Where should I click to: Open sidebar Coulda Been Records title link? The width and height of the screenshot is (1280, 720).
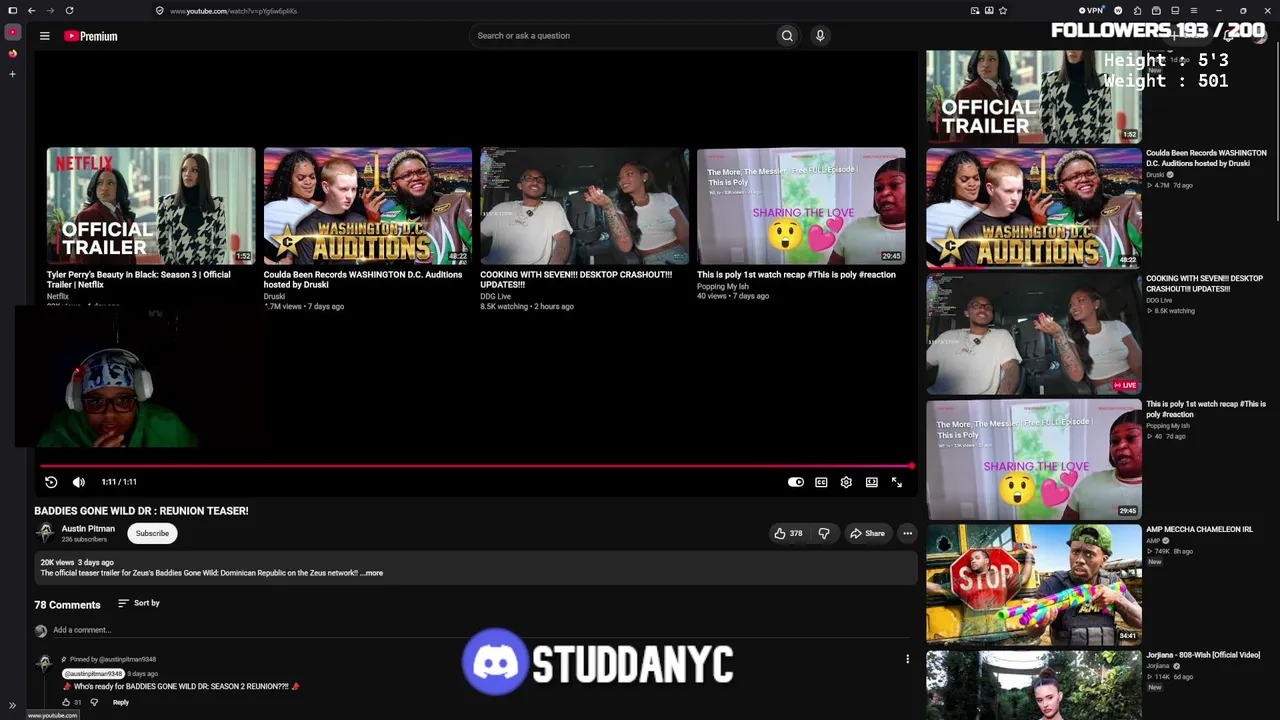point(1206,158)
